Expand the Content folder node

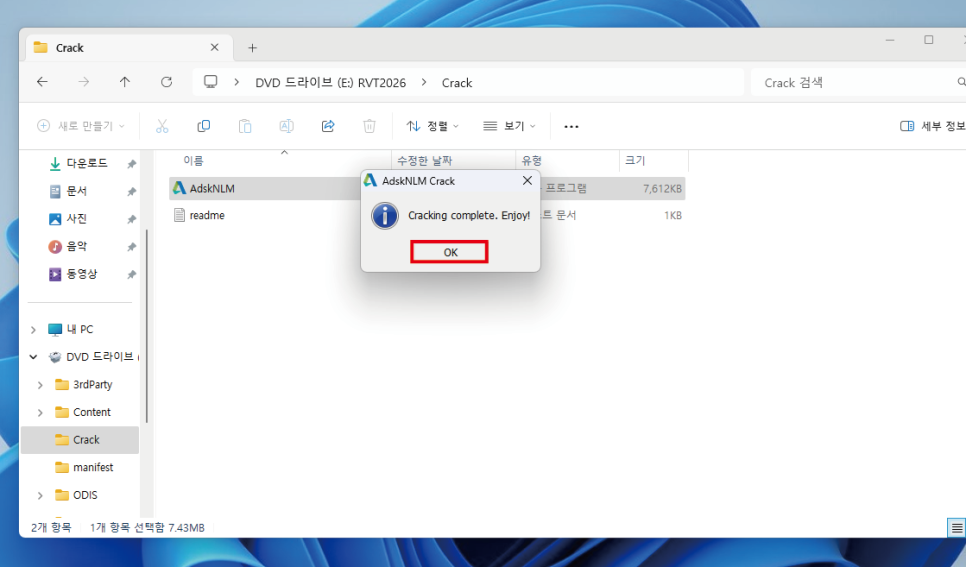(x=40, y=412)
